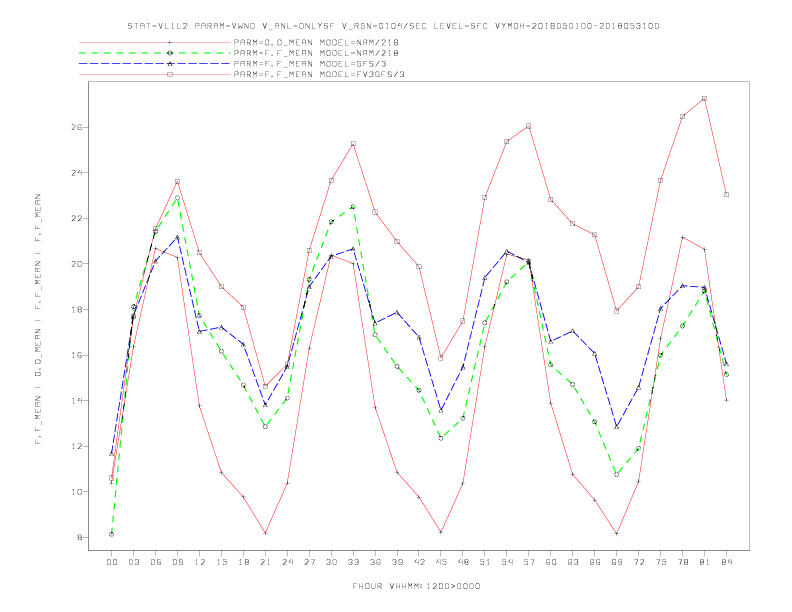The height and width of the screenshot is (612, 792).
Task: Click x-axis tick label 75
Action: [661, 562]
